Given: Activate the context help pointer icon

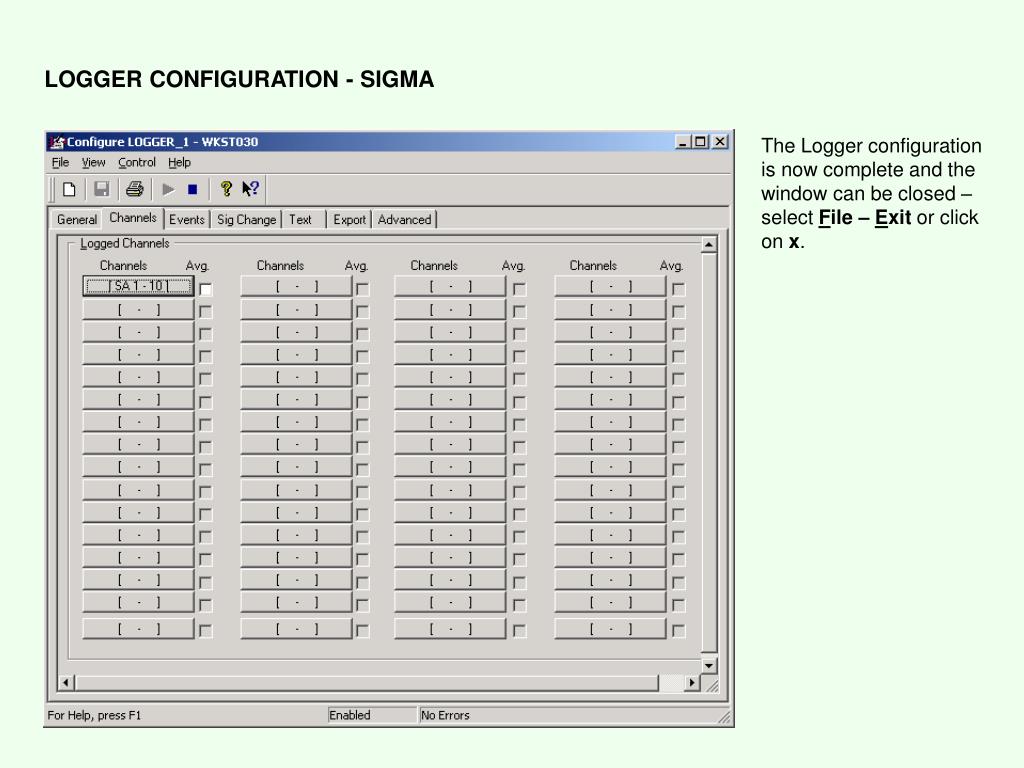Looking at the screenshot, I should click(251, 189).
